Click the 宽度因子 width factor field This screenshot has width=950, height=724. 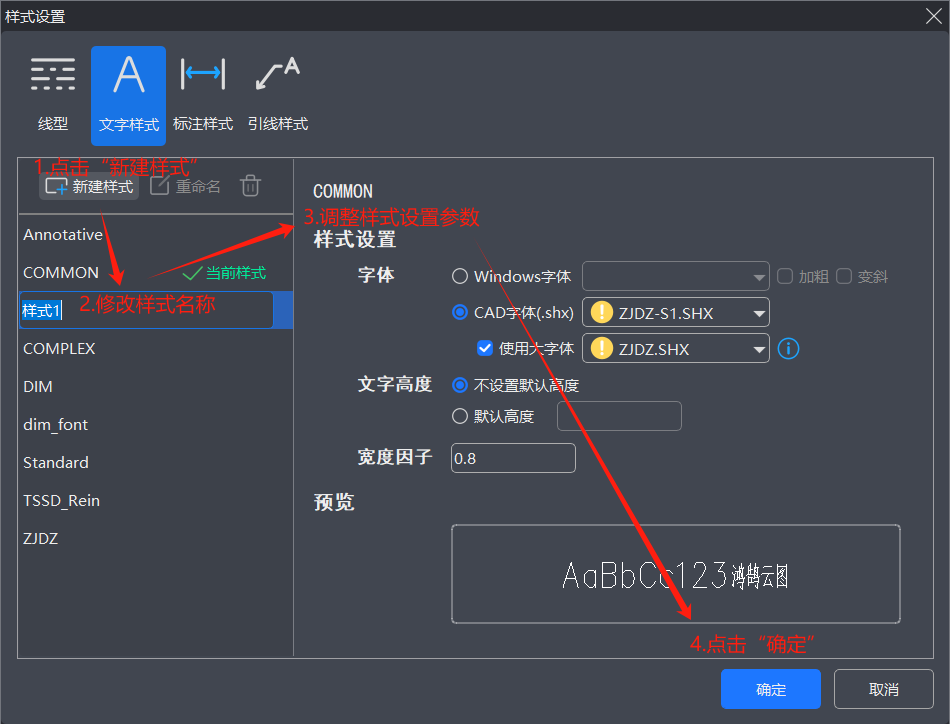pos(513,458)
